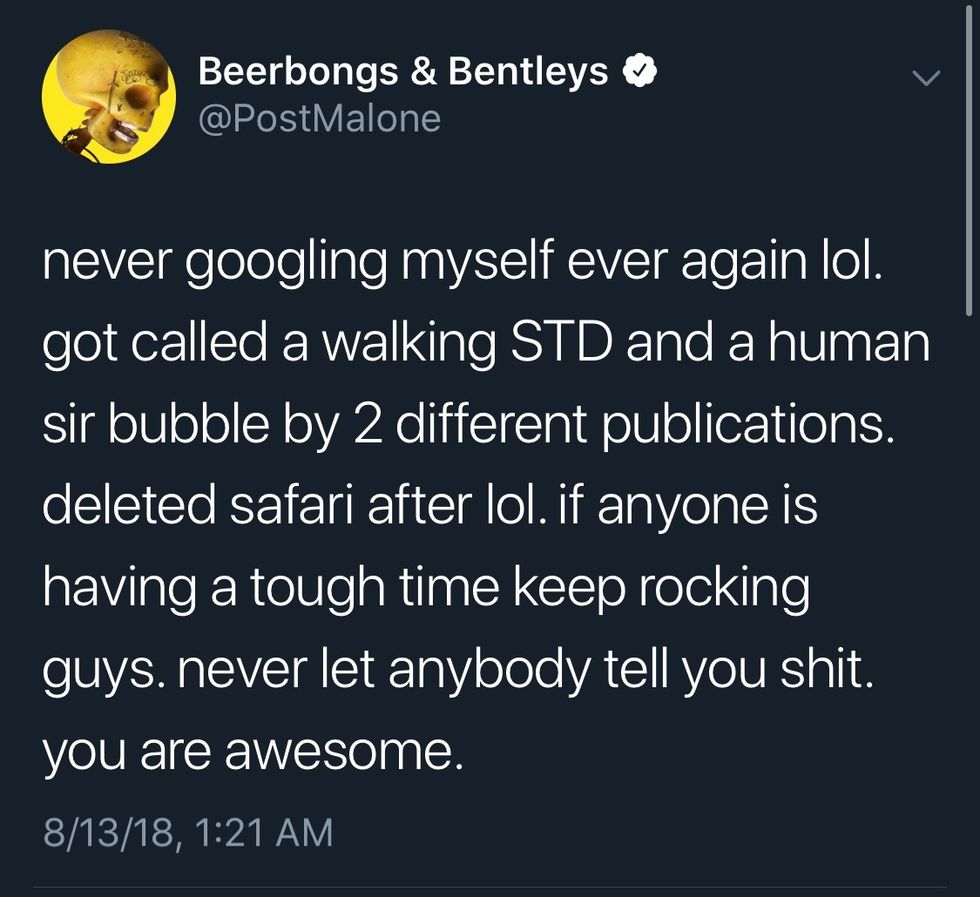
Task: Tap the line starting "deleted safari after"
Action: point(430,506)
